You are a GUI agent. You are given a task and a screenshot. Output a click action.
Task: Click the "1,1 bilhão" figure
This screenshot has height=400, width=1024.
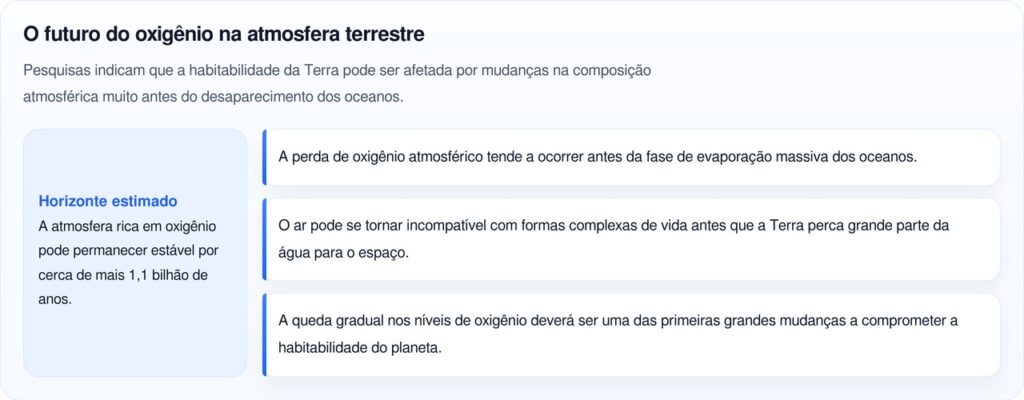coord(163,274)
